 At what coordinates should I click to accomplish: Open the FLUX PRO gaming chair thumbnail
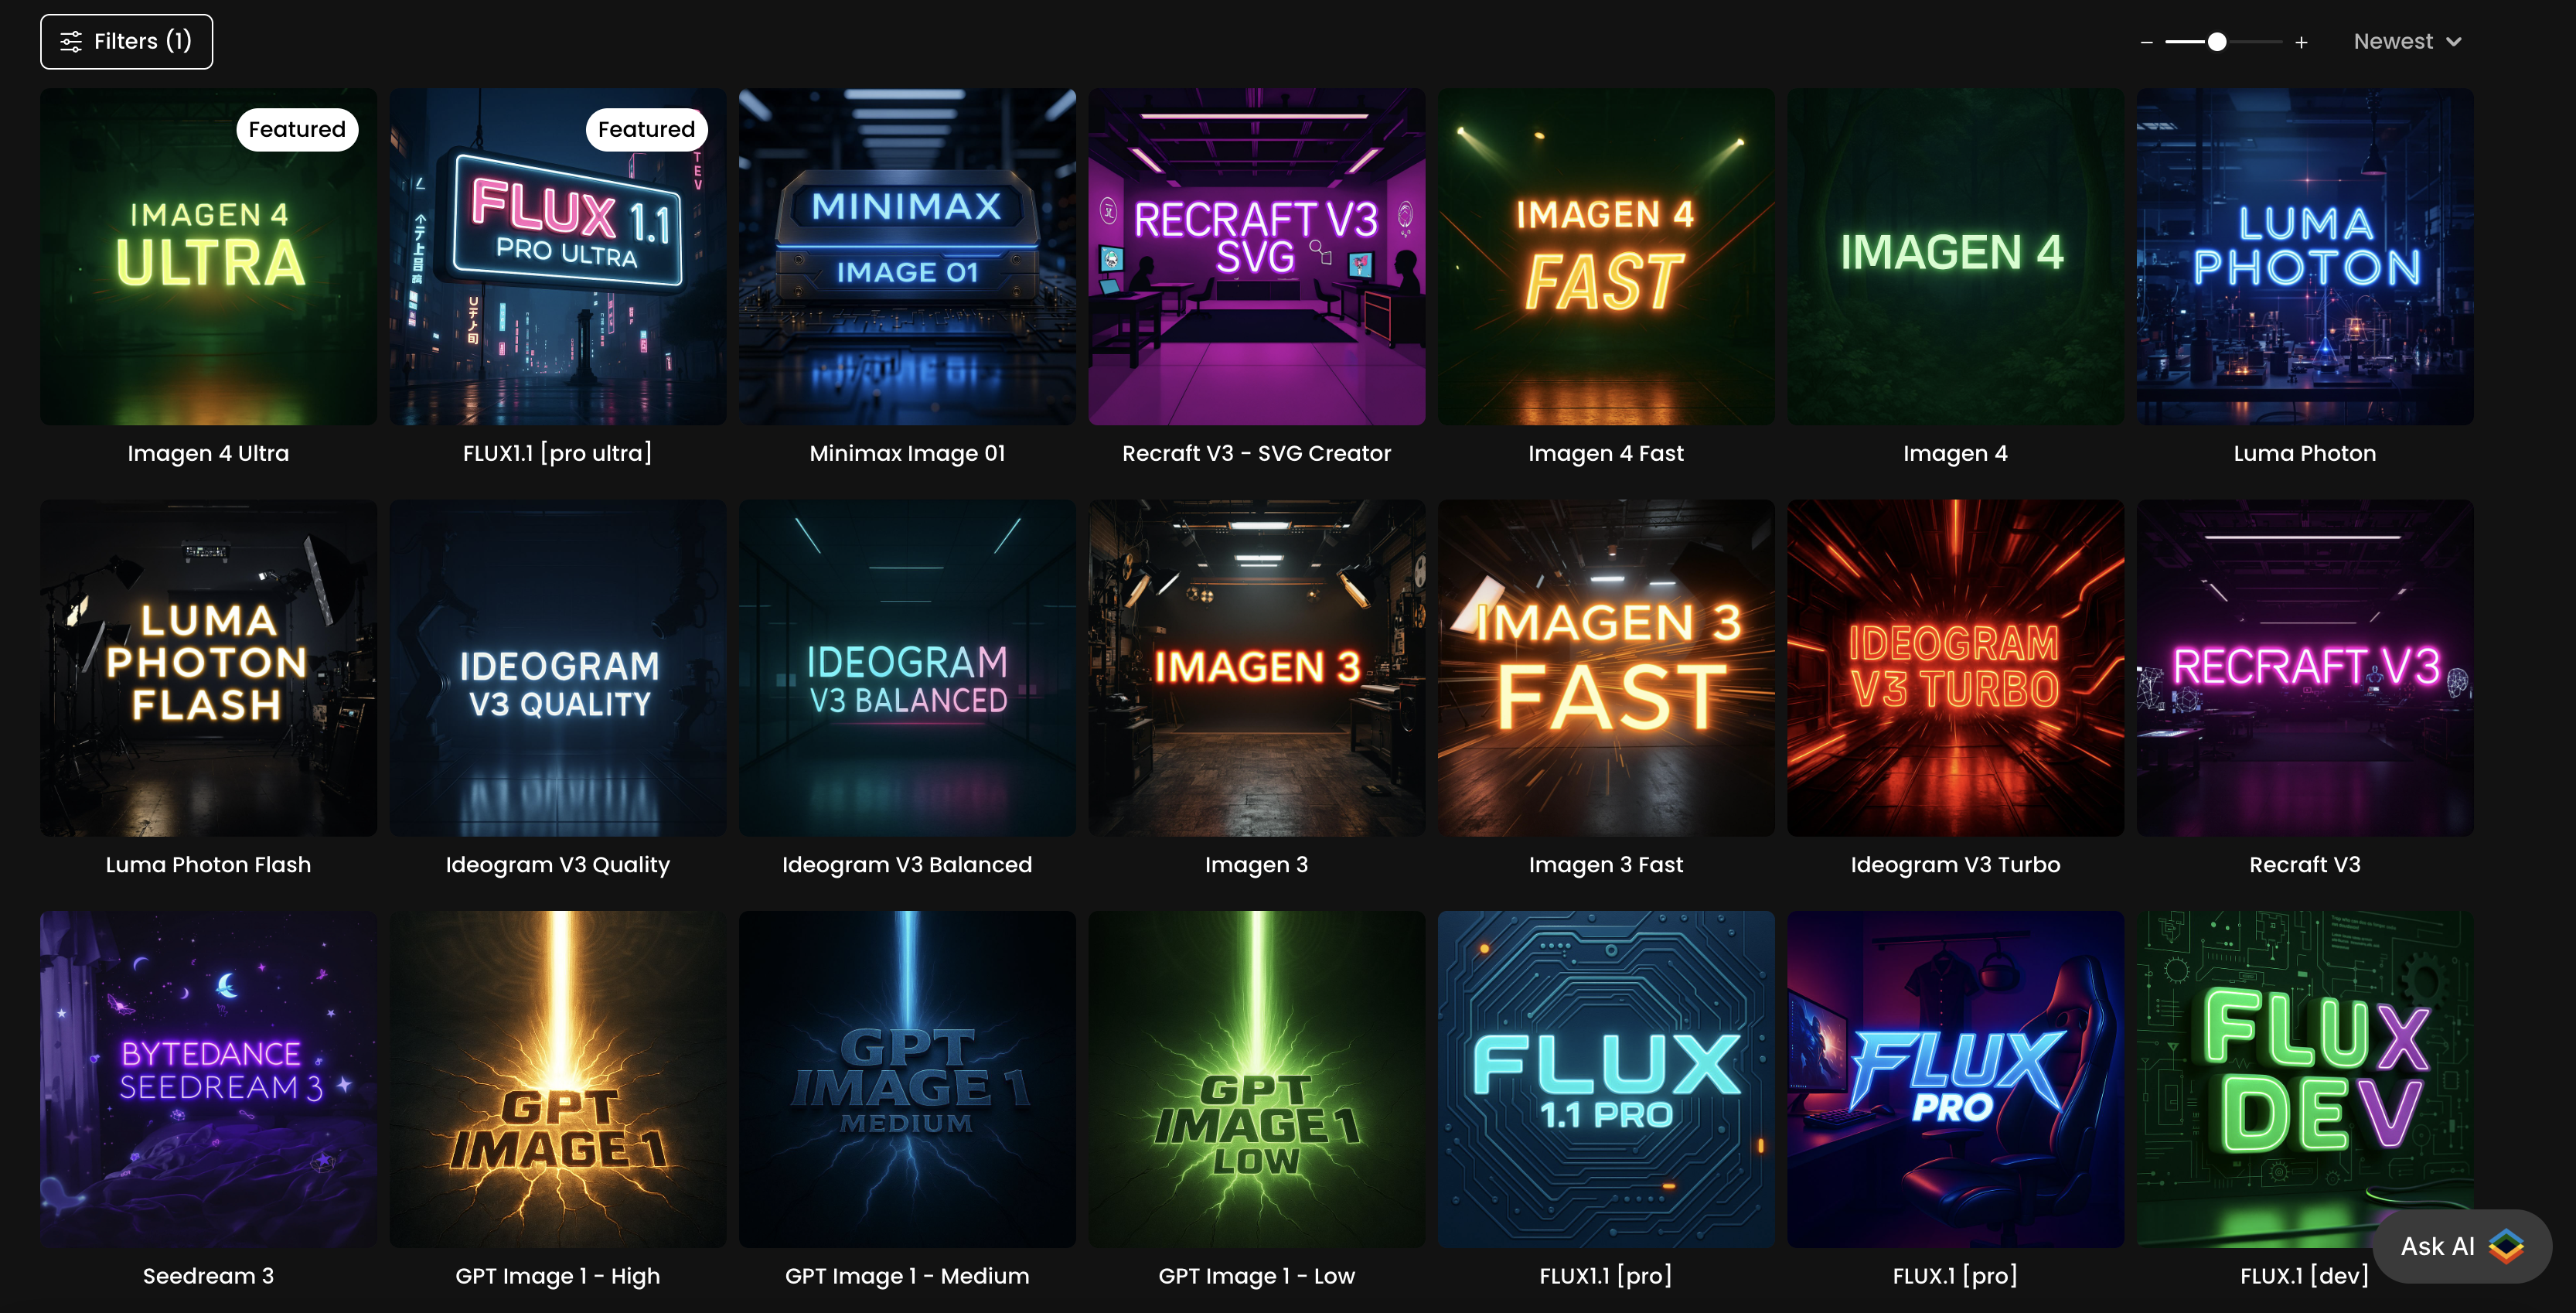pyautogui.click(x=1956, y=1079)
